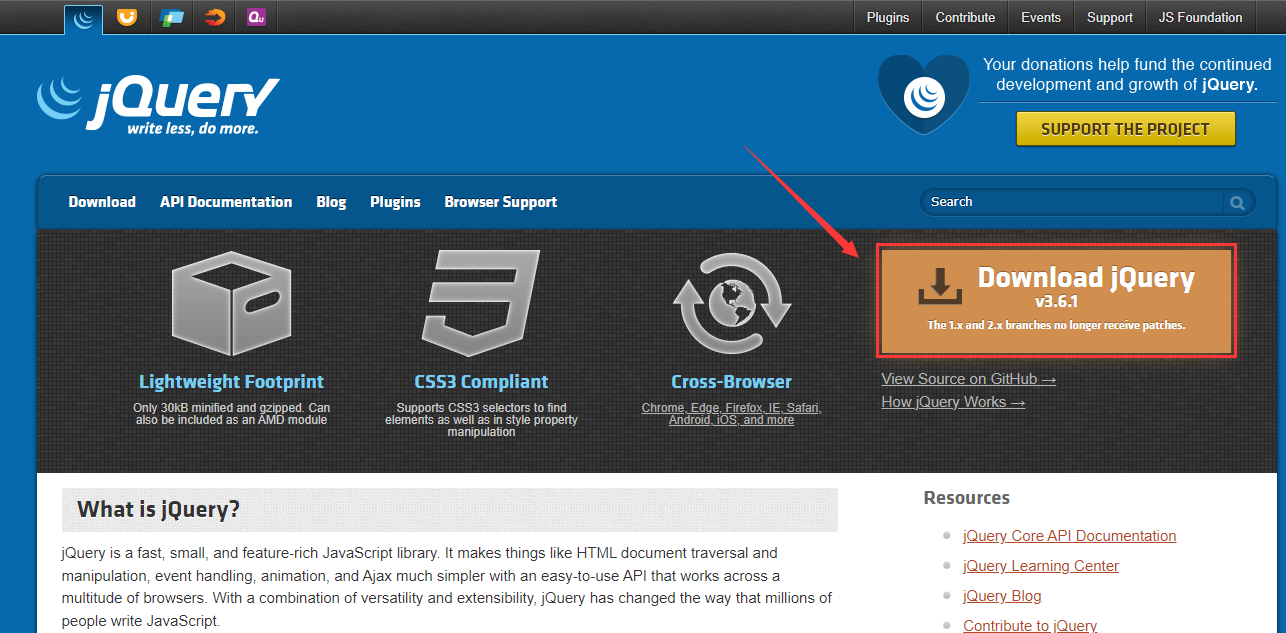Click the heart donation icon
1286x633 pixels.
click(923, 95)
